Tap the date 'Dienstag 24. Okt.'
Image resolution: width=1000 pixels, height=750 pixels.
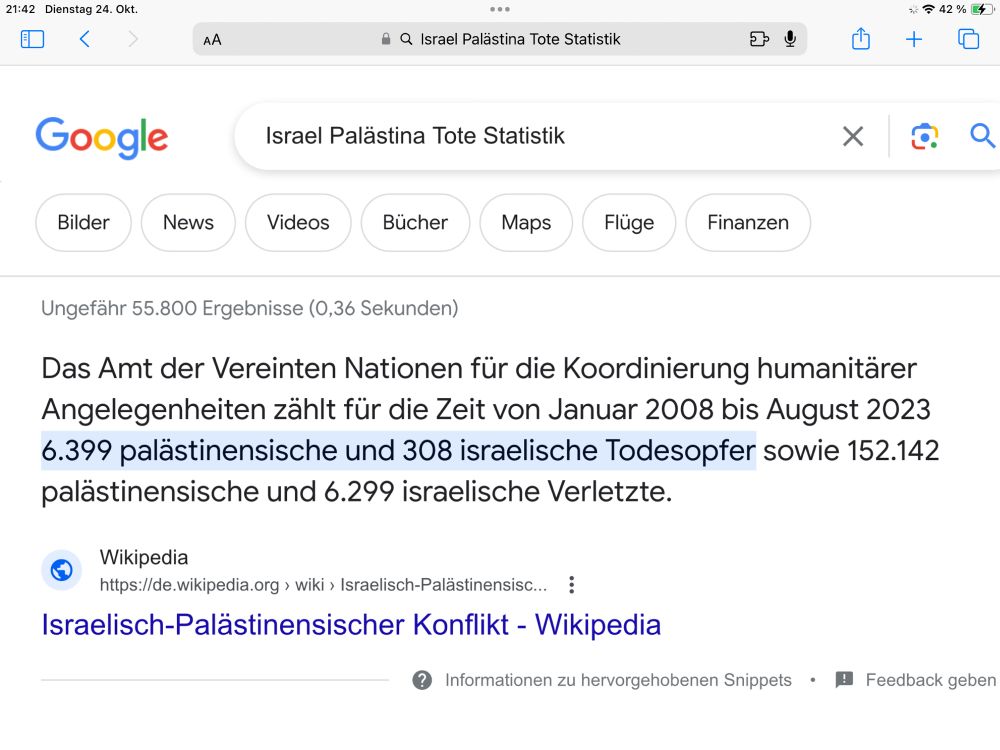pyautogui.click(x=91, y=10)
